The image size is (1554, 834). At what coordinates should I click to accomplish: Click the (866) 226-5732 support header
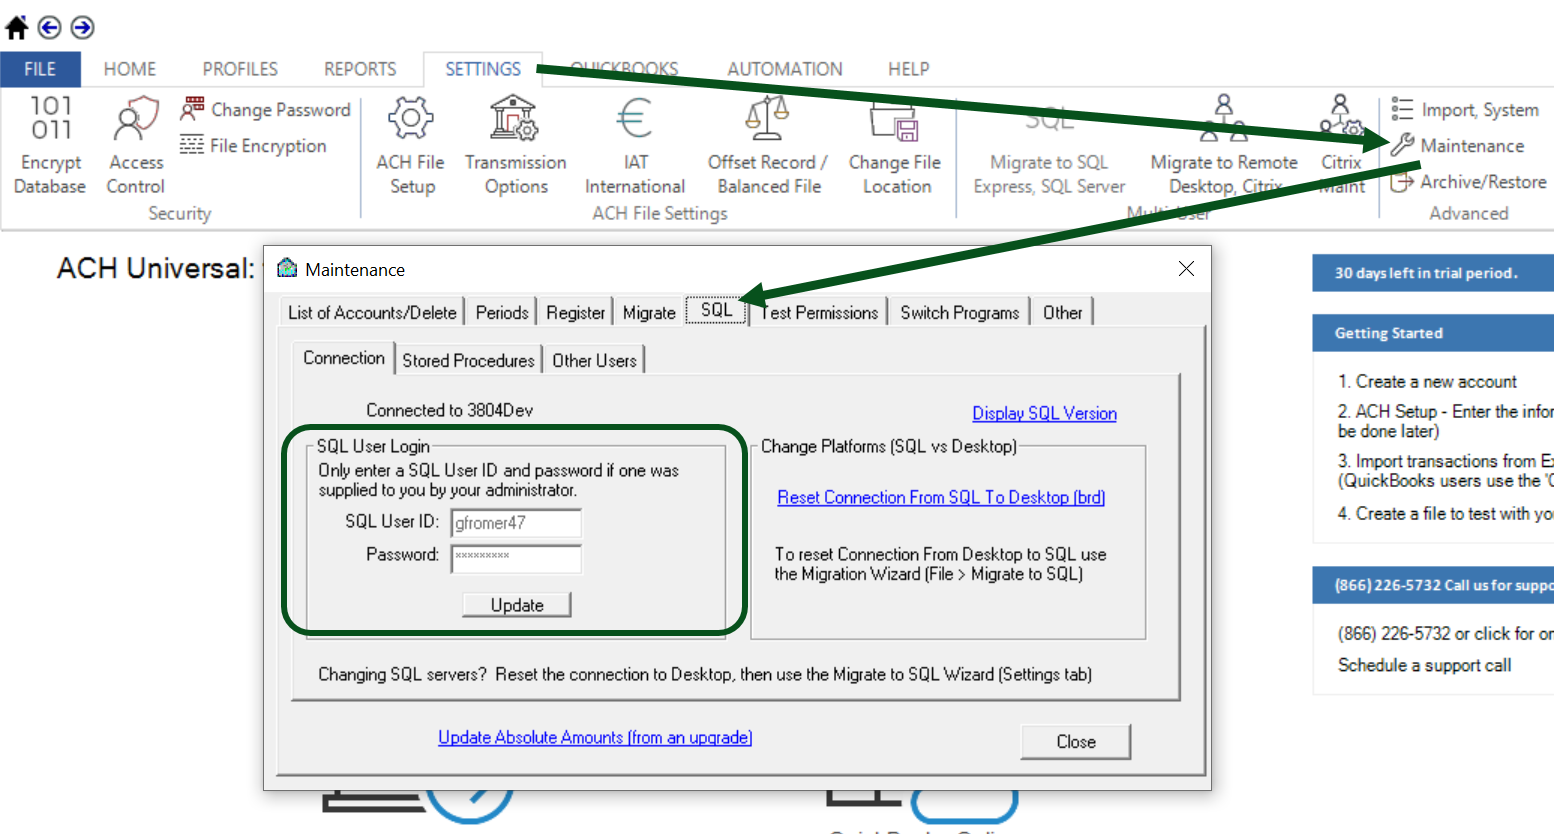click(x=1433, y=585)
